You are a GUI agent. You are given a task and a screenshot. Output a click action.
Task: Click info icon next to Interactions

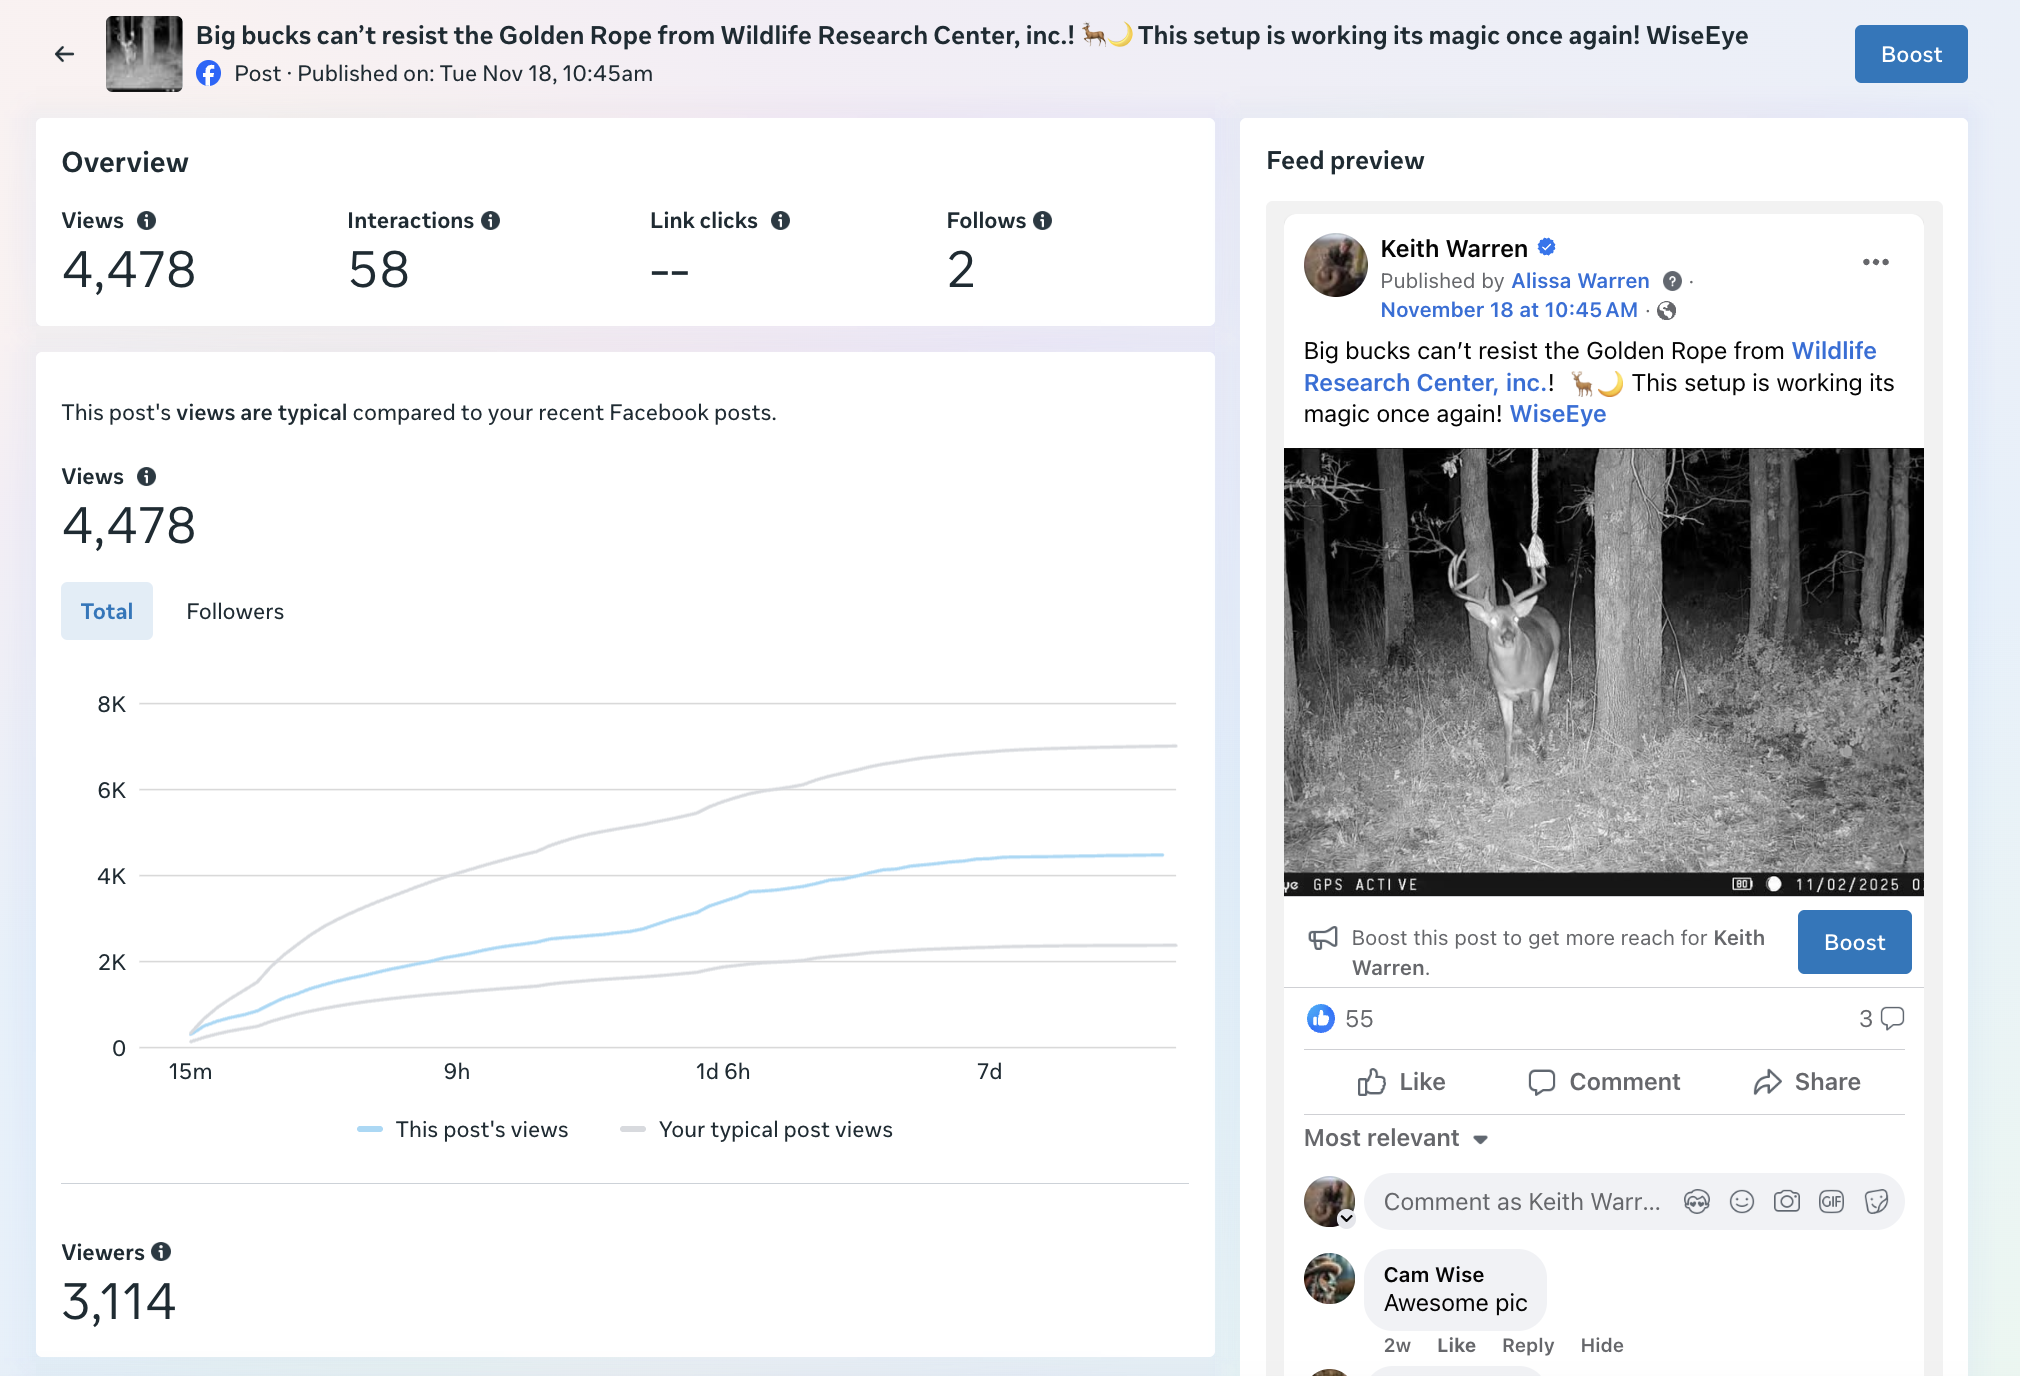(x=490, y=221)
